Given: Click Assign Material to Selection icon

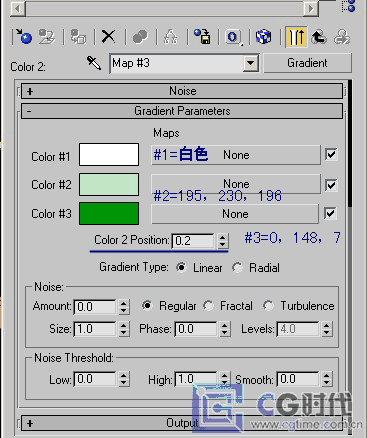Looking at the screenshot, I should (x=78, y=36).
